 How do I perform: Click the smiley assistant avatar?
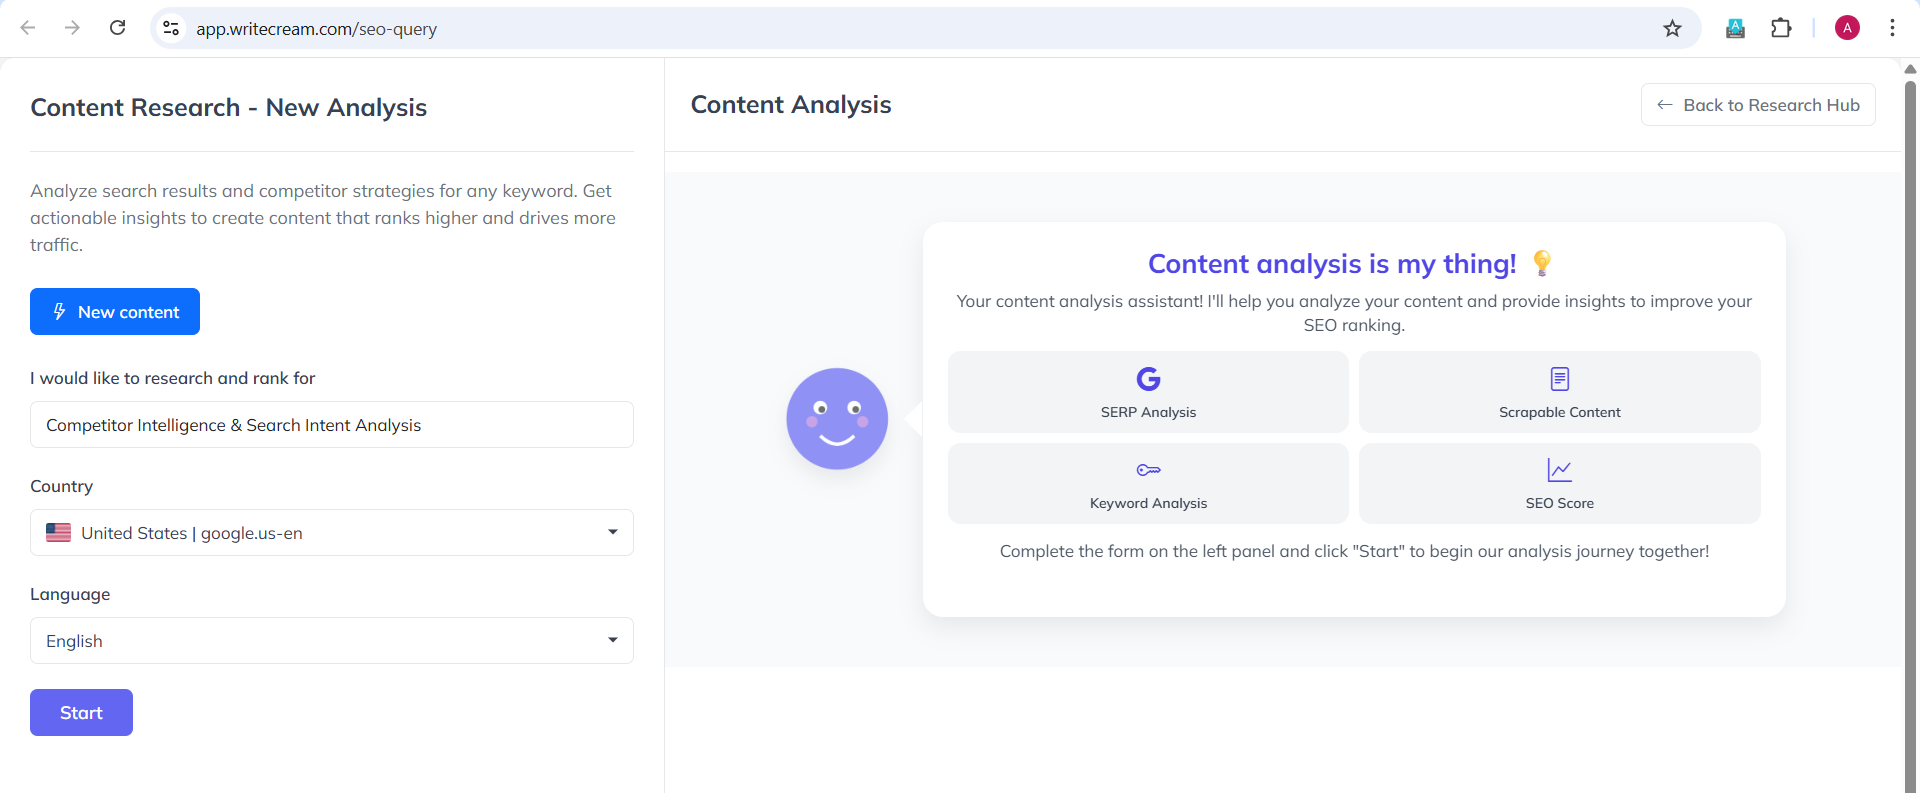837,418
